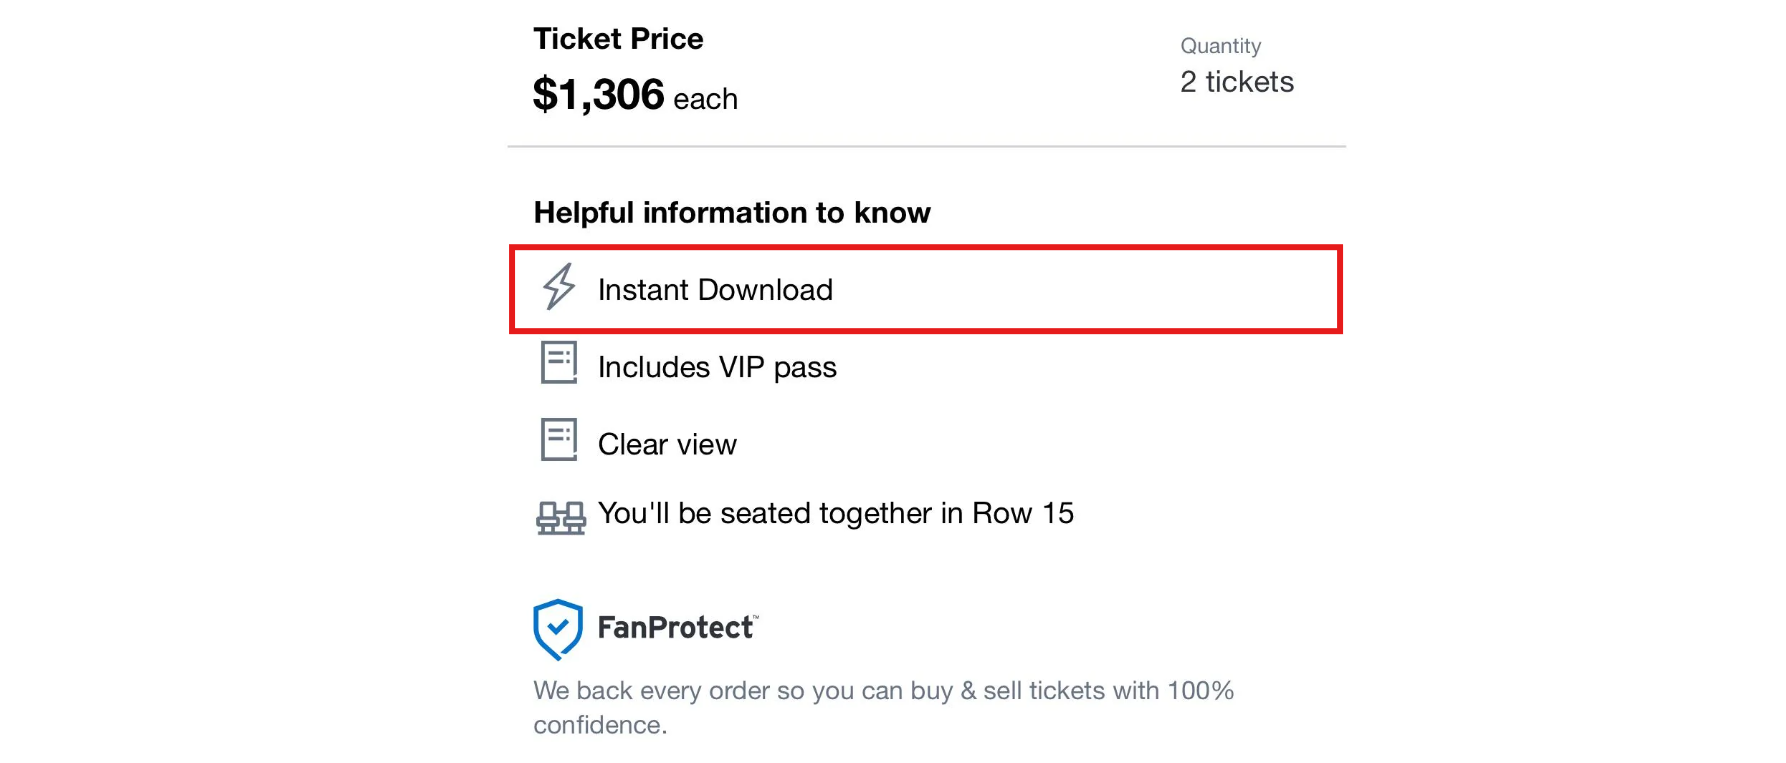Select the Includes VIP pass text
The image size is (1786, 763).
(717, 367)
